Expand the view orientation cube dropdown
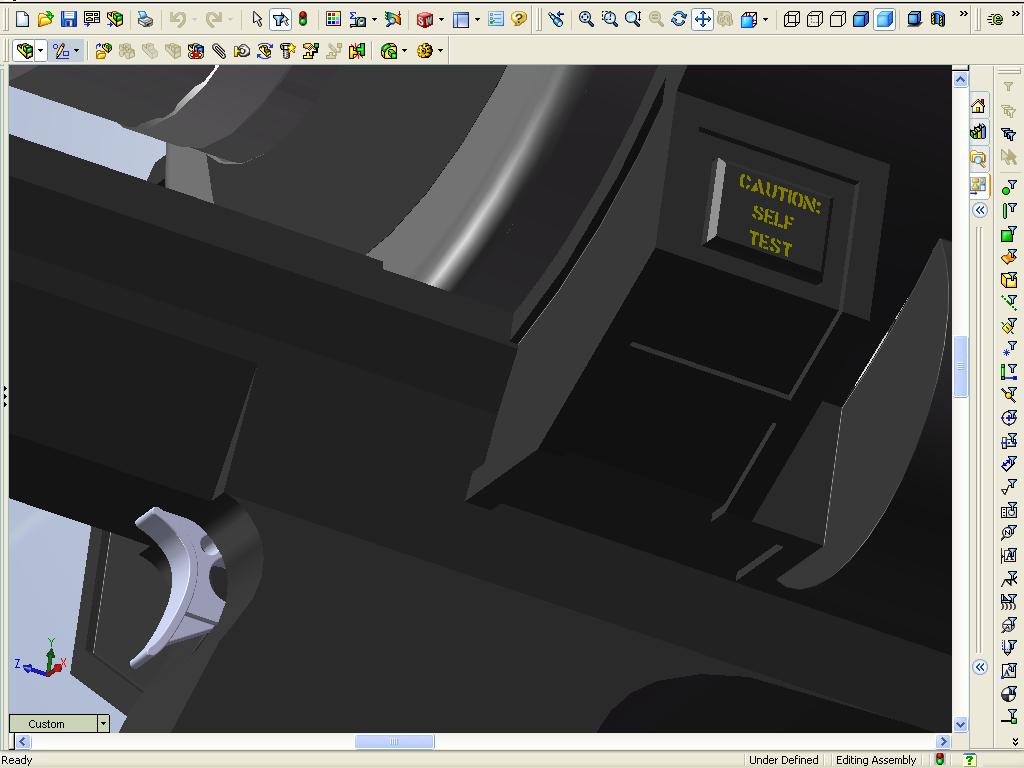The image size is (1024, 768). point(766,19)
